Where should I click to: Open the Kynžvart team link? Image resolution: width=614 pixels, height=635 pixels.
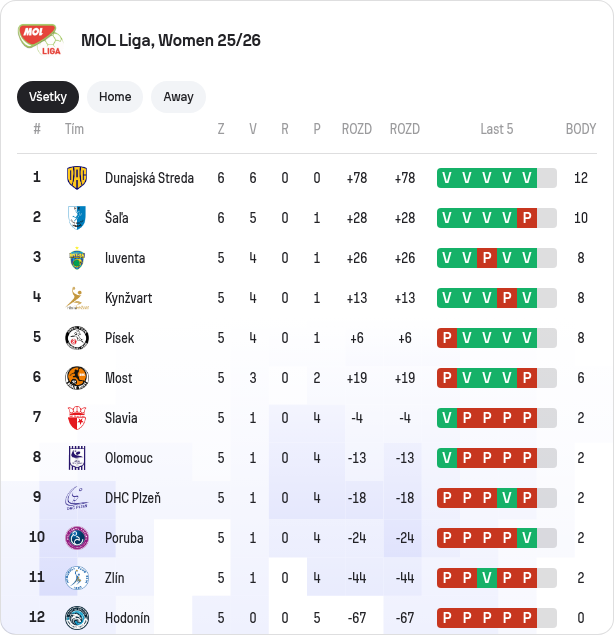click(125, 298)
